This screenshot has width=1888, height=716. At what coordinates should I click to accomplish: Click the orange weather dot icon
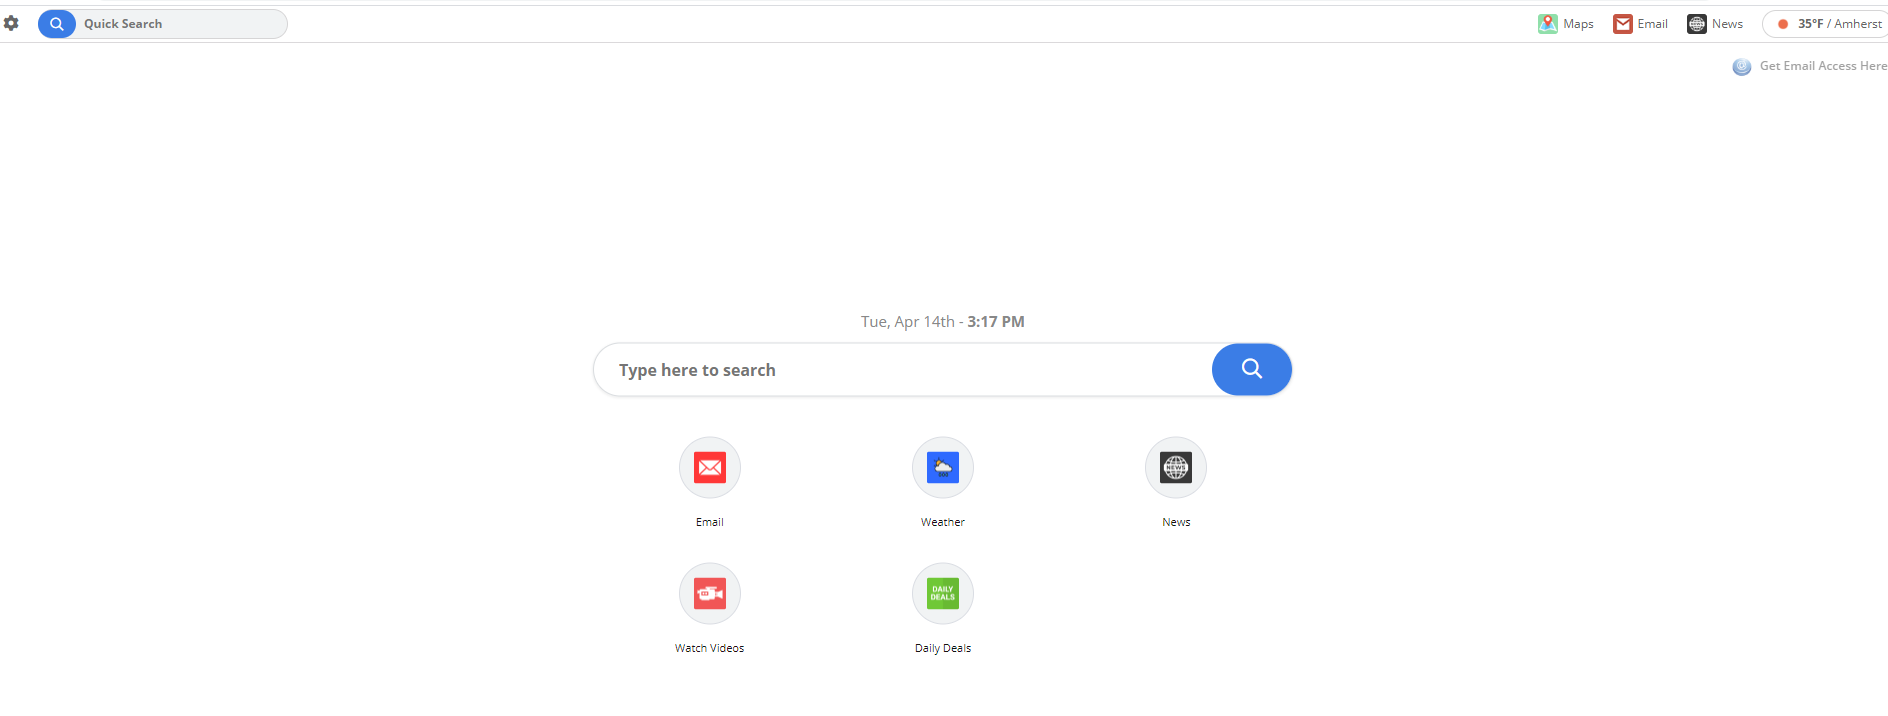click(1783, 24)
